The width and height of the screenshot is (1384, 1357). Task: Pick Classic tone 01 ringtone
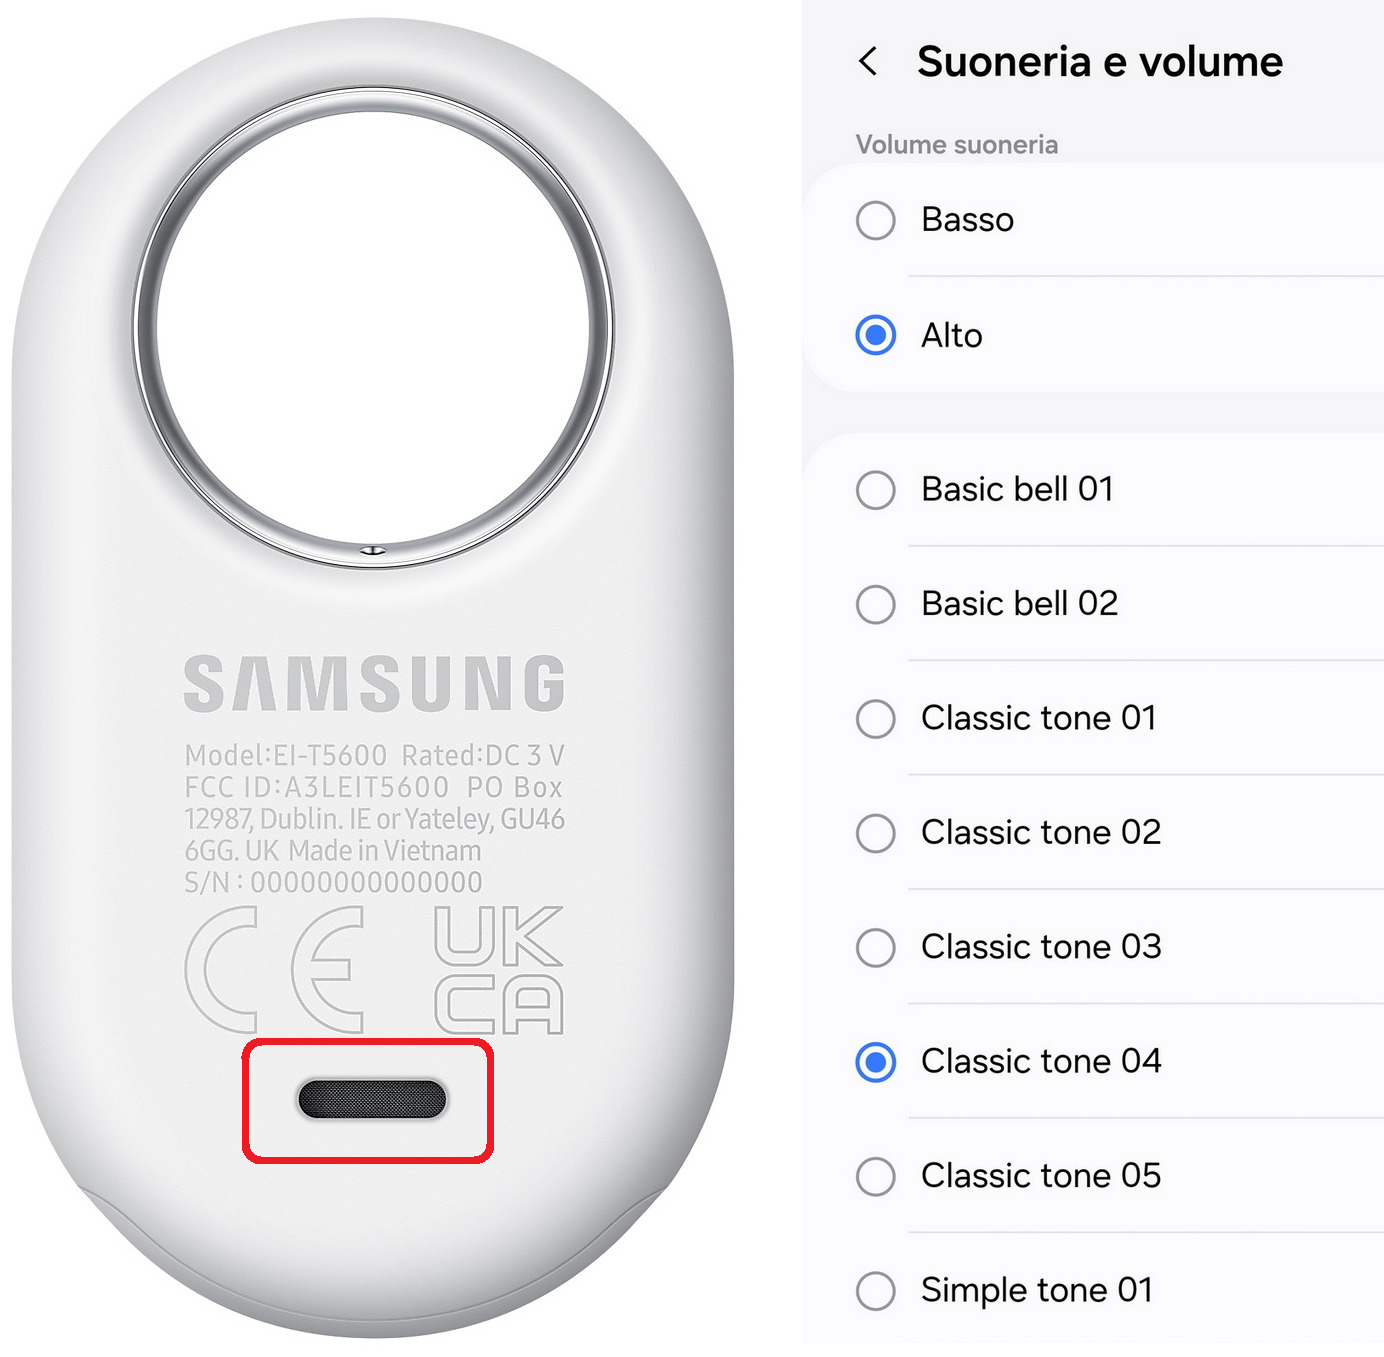(1094, 718)
